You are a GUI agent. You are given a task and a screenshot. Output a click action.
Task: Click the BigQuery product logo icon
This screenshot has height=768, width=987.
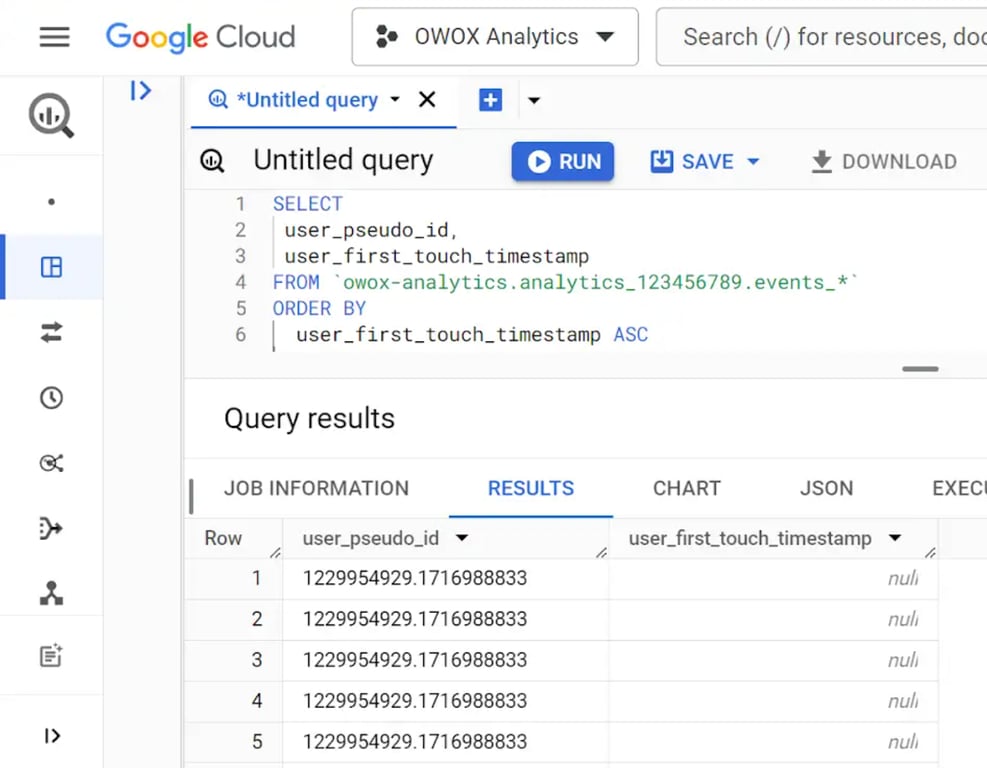(52, 115)
